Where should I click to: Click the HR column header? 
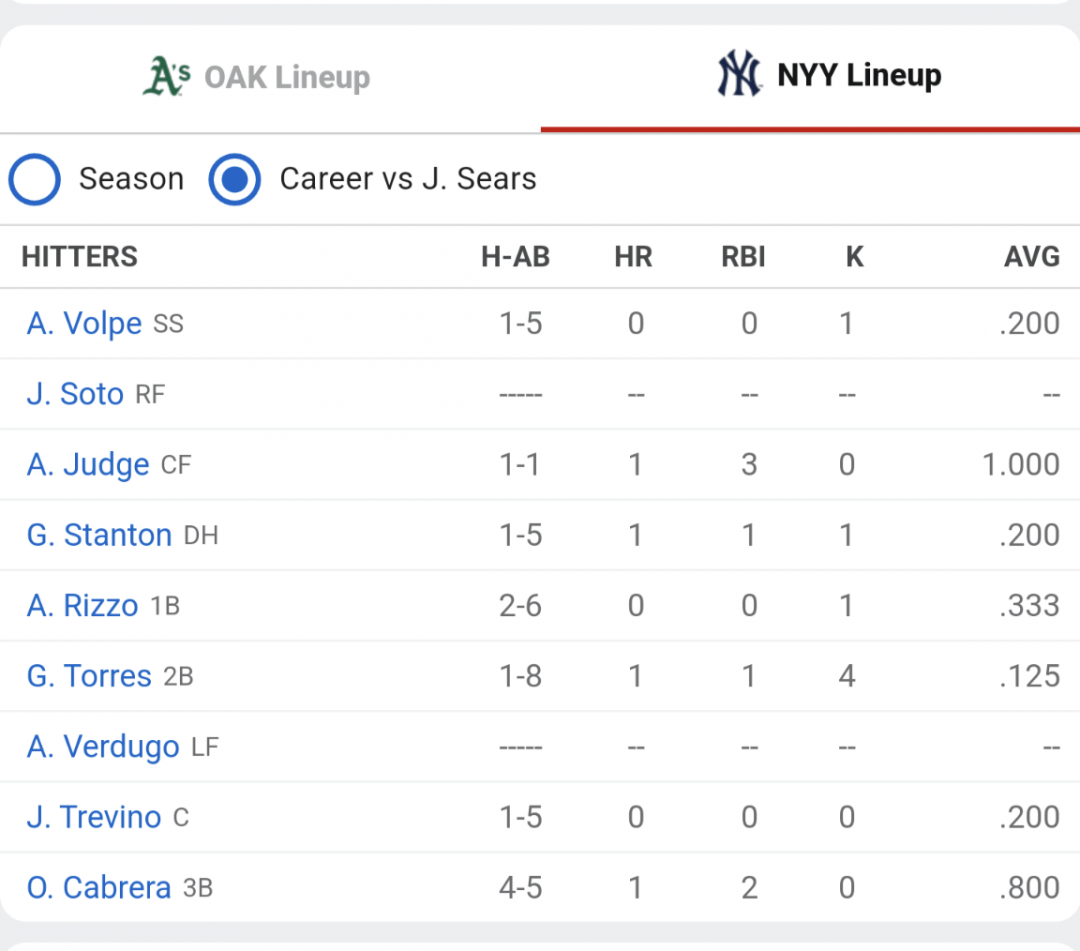[633, 257]
